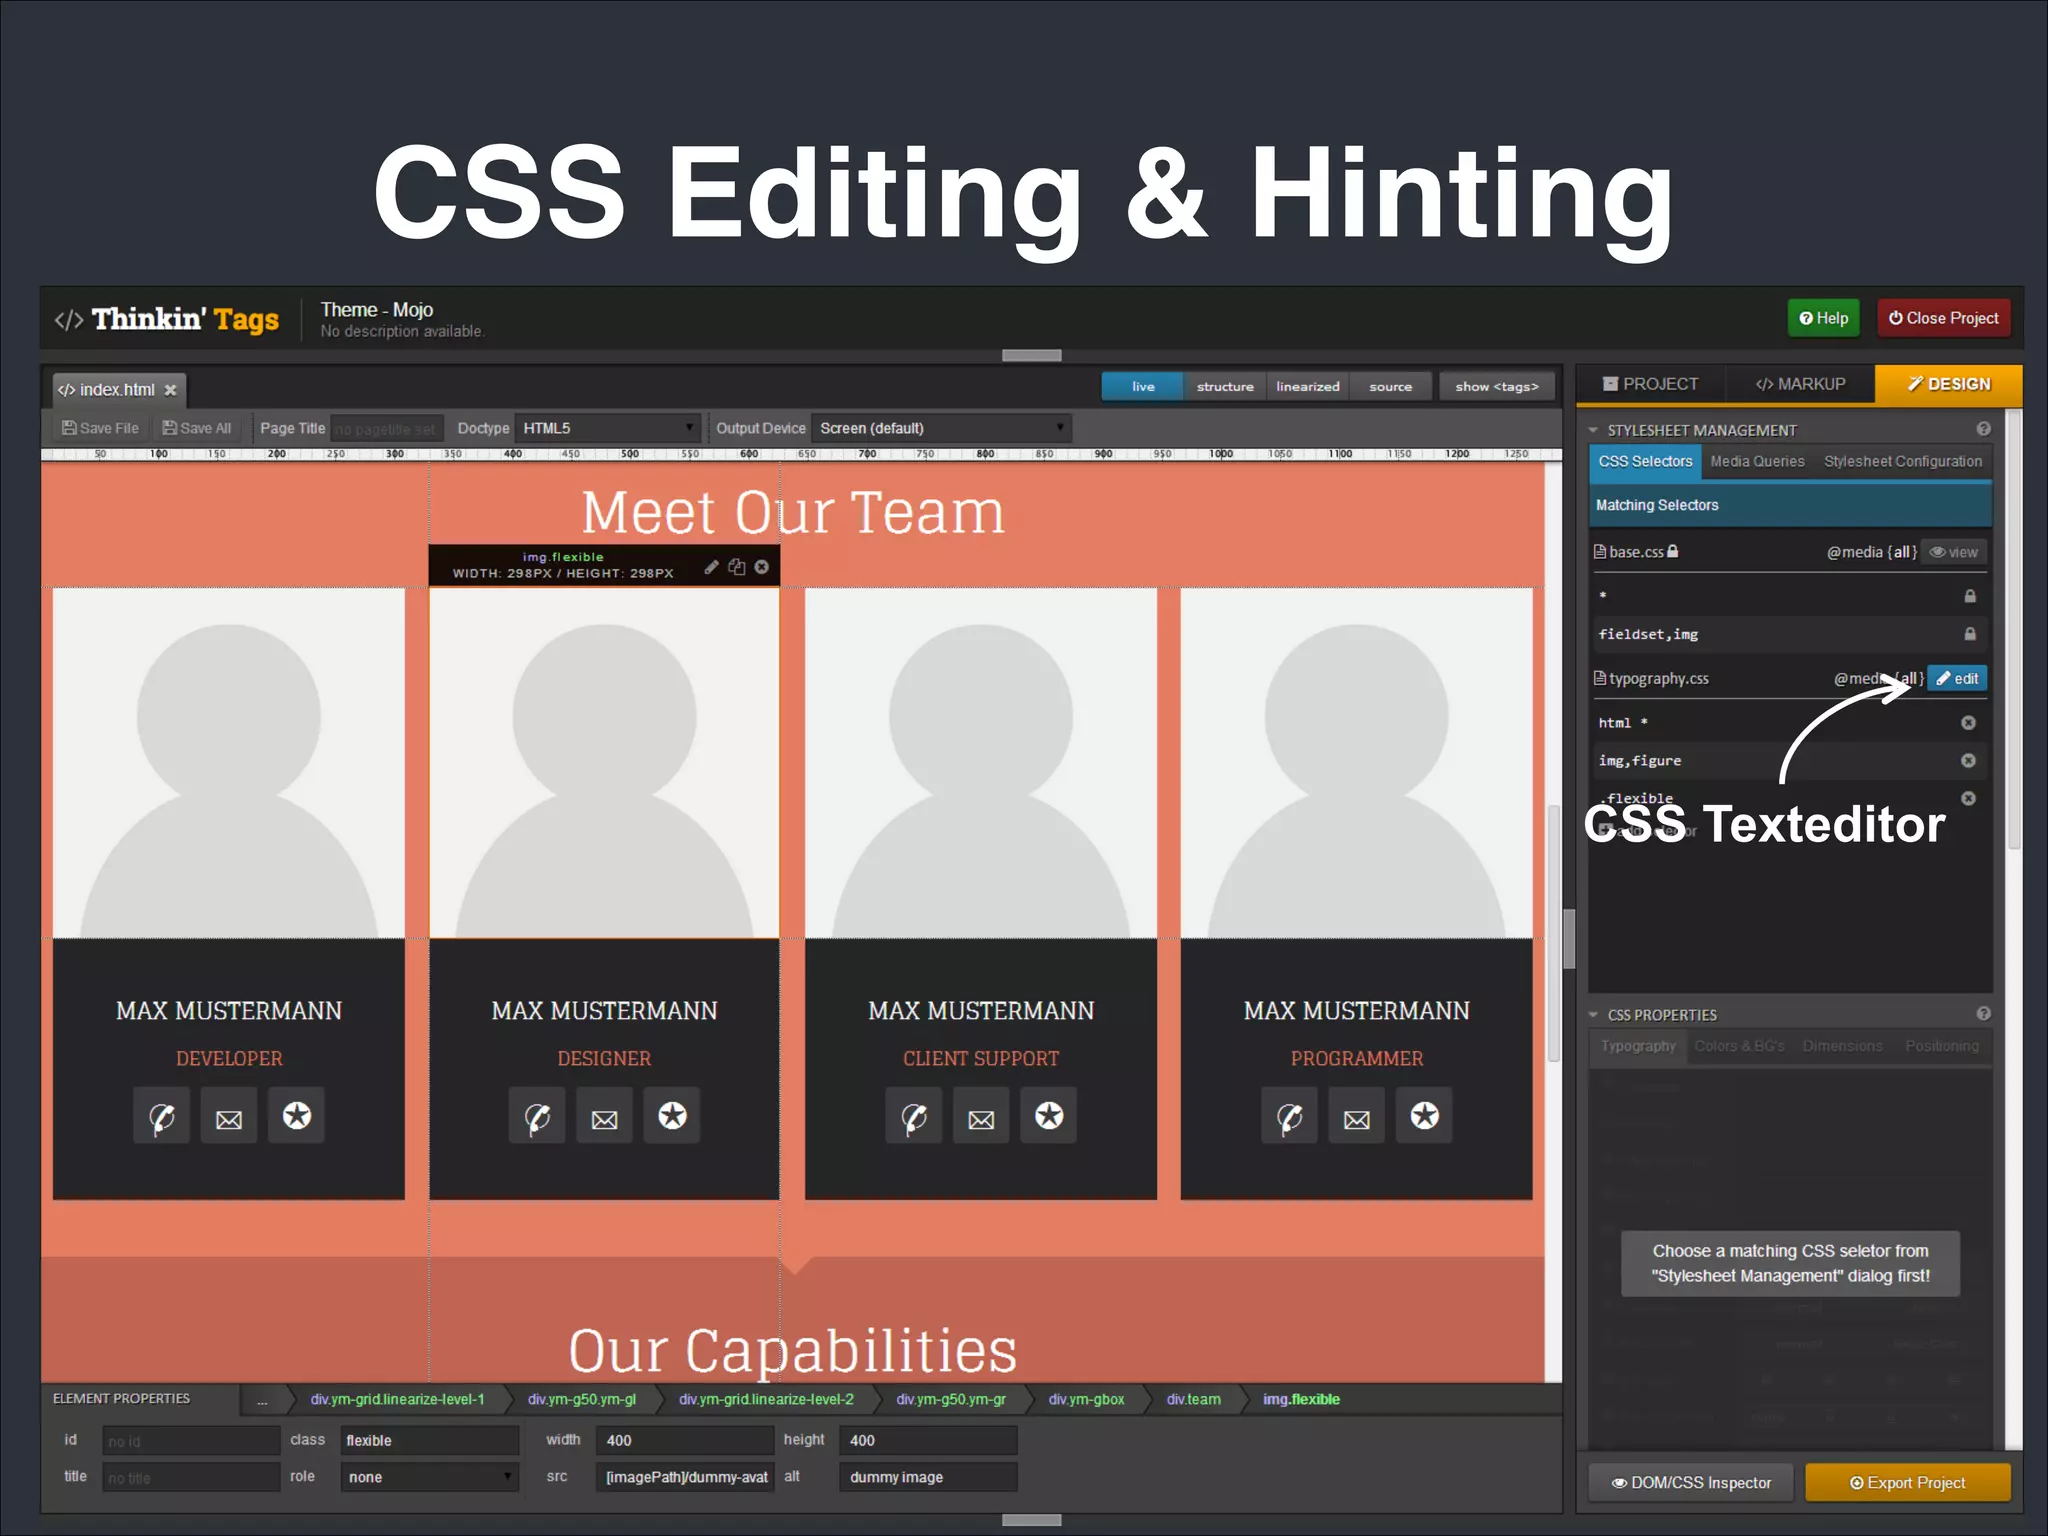Click the feather icon under Client Support card
2048x1536 pixels.
914,1116
